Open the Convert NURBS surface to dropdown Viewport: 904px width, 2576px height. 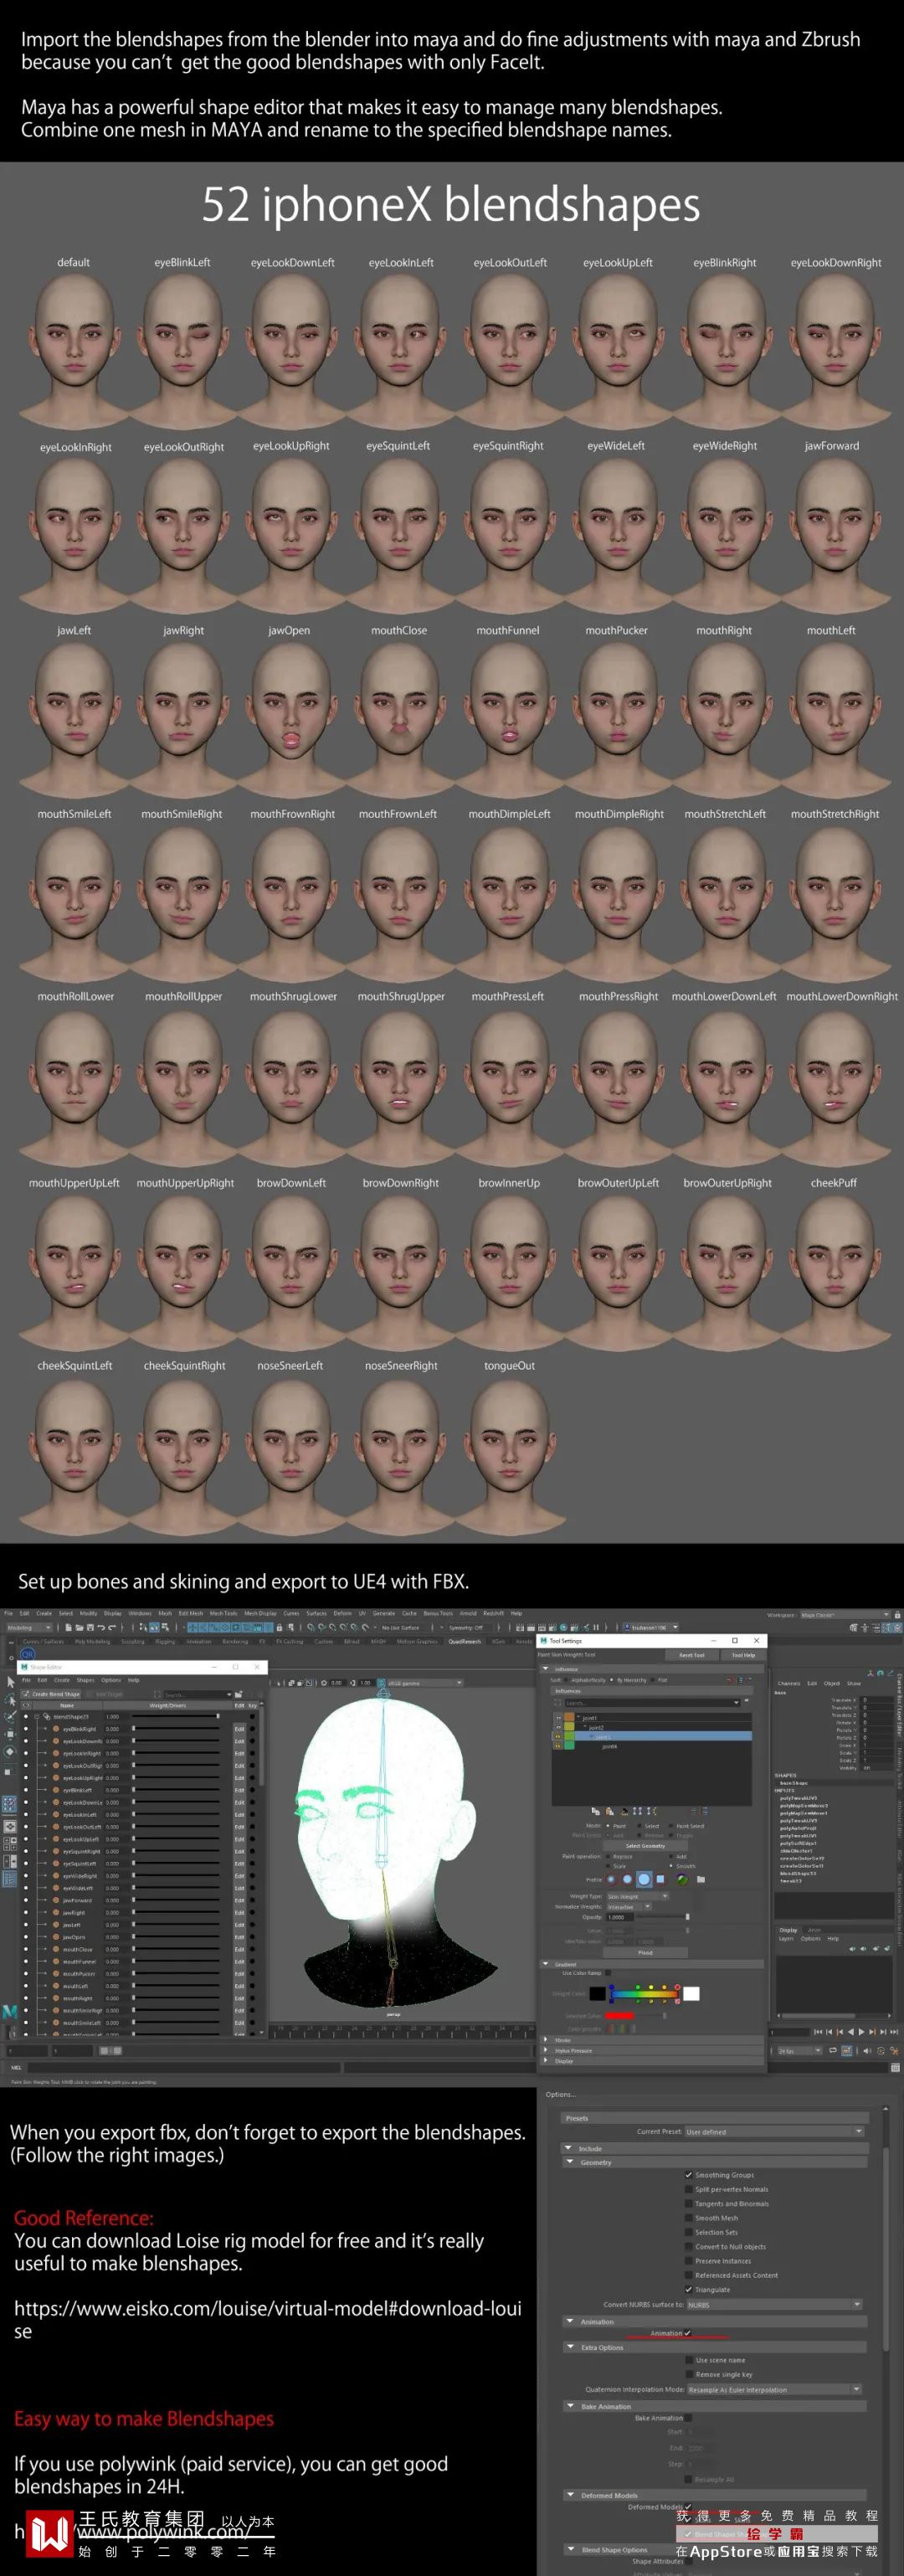coord(775,2305)
